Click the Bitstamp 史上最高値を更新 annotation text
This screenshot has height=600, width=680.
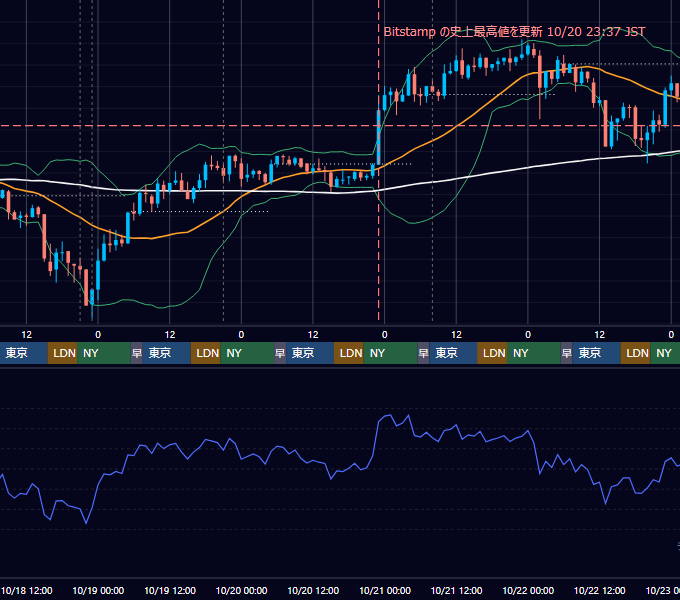point(514,32)
